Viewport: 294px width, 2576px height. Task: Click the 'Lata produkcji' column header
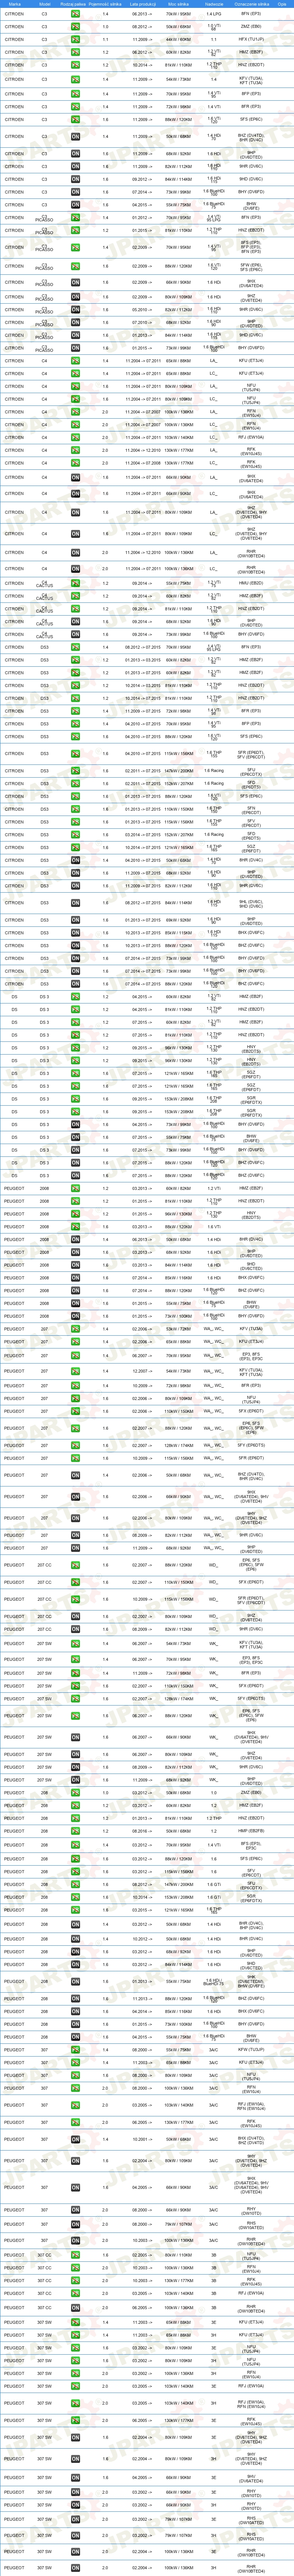pos(143,5)
